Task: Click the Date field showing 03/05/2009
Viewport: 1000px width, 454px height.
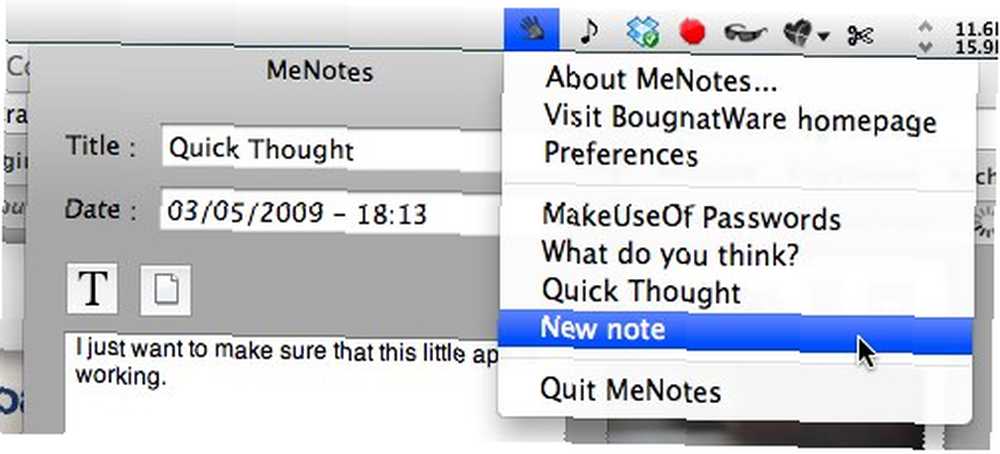Action: [x=332, y=213]
